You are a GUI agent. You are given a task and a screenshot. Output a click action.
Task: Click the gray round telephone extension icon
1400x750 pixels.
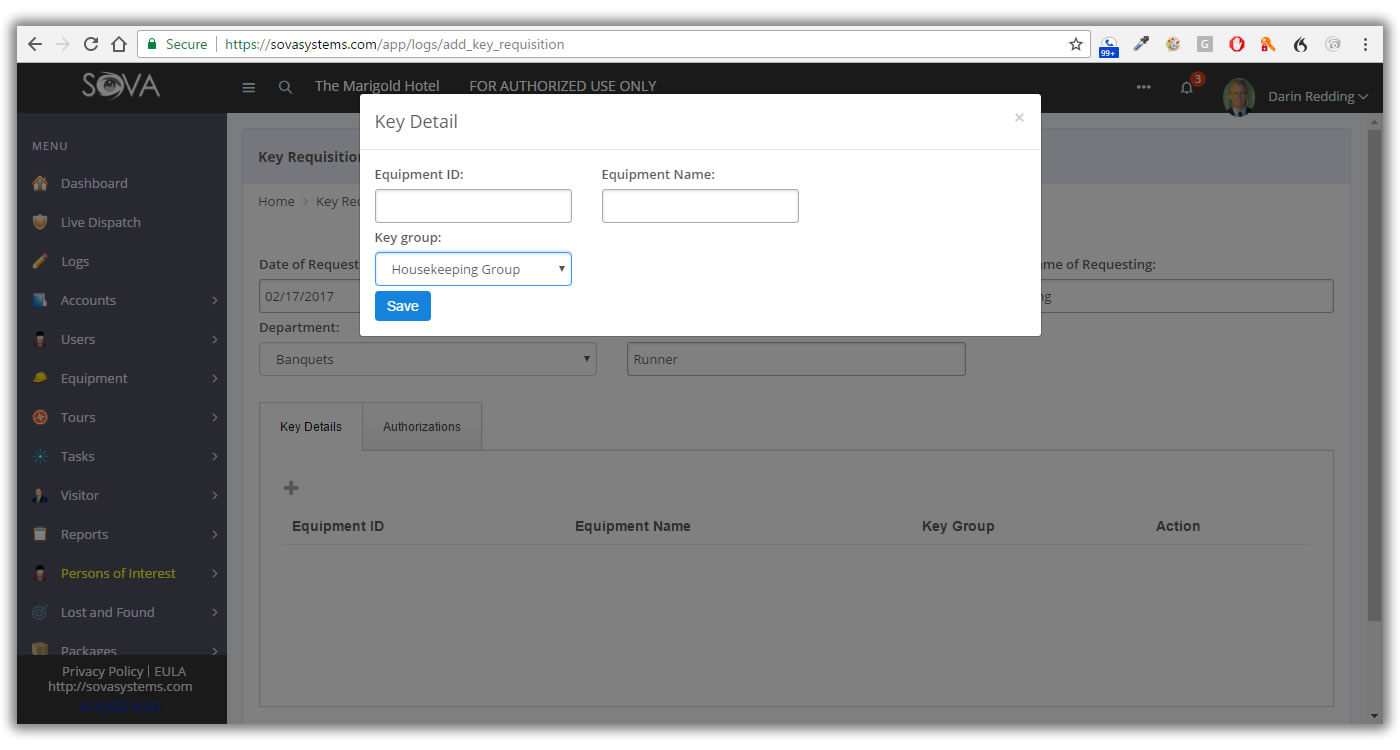tap(1333, 44)
